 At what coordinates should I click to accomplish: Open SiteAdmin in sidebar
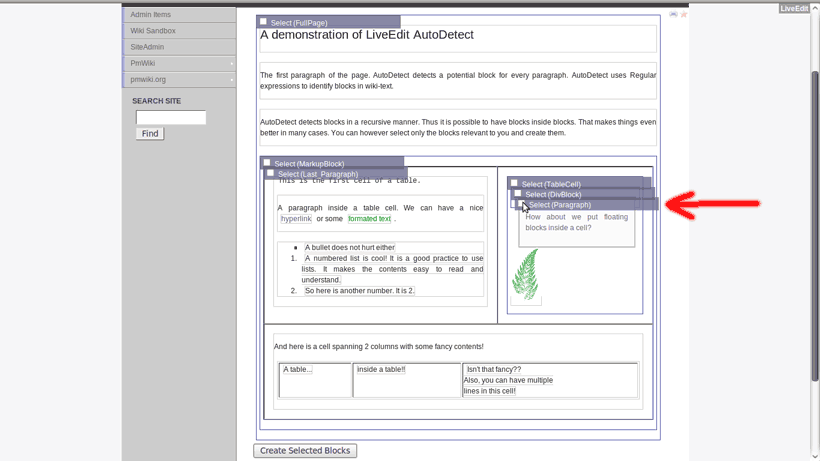pos(179,47)
